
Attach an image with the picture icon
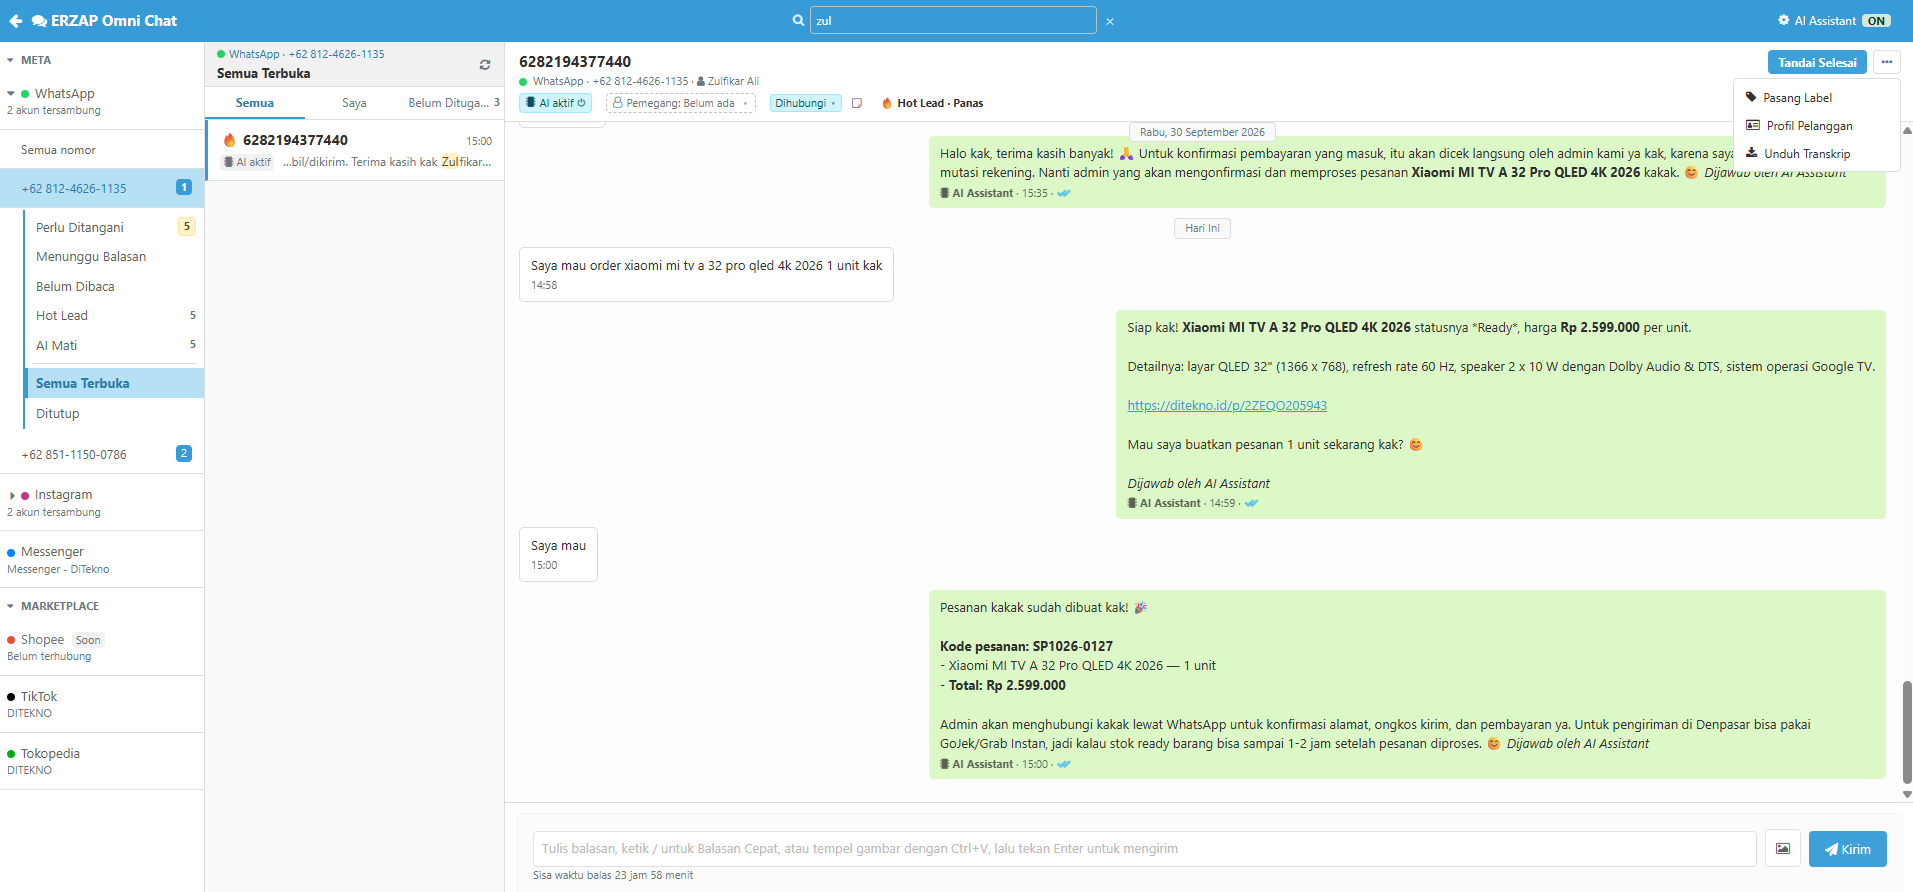1783,849
